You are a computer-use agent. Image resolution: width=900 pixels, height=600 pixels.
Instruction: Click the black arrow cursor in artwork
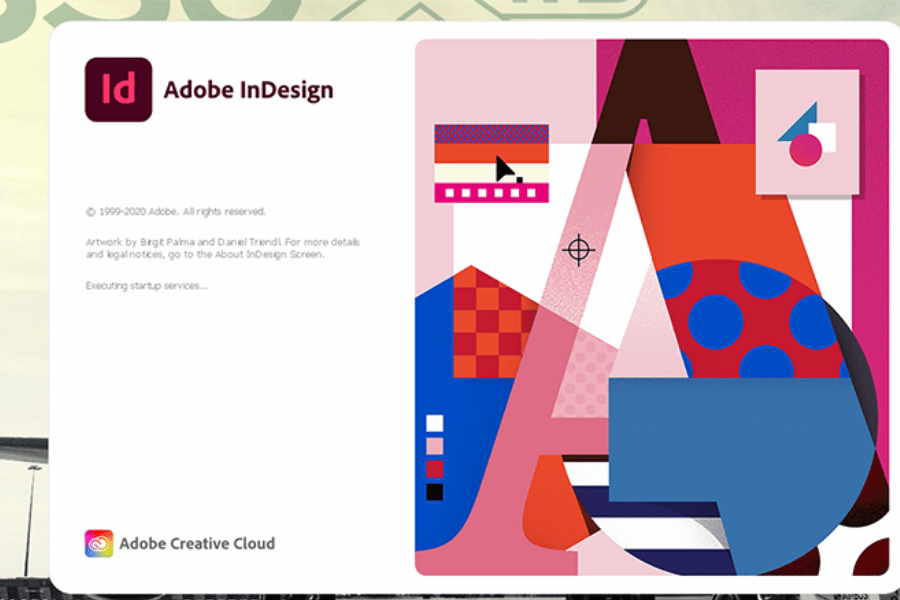507,169
